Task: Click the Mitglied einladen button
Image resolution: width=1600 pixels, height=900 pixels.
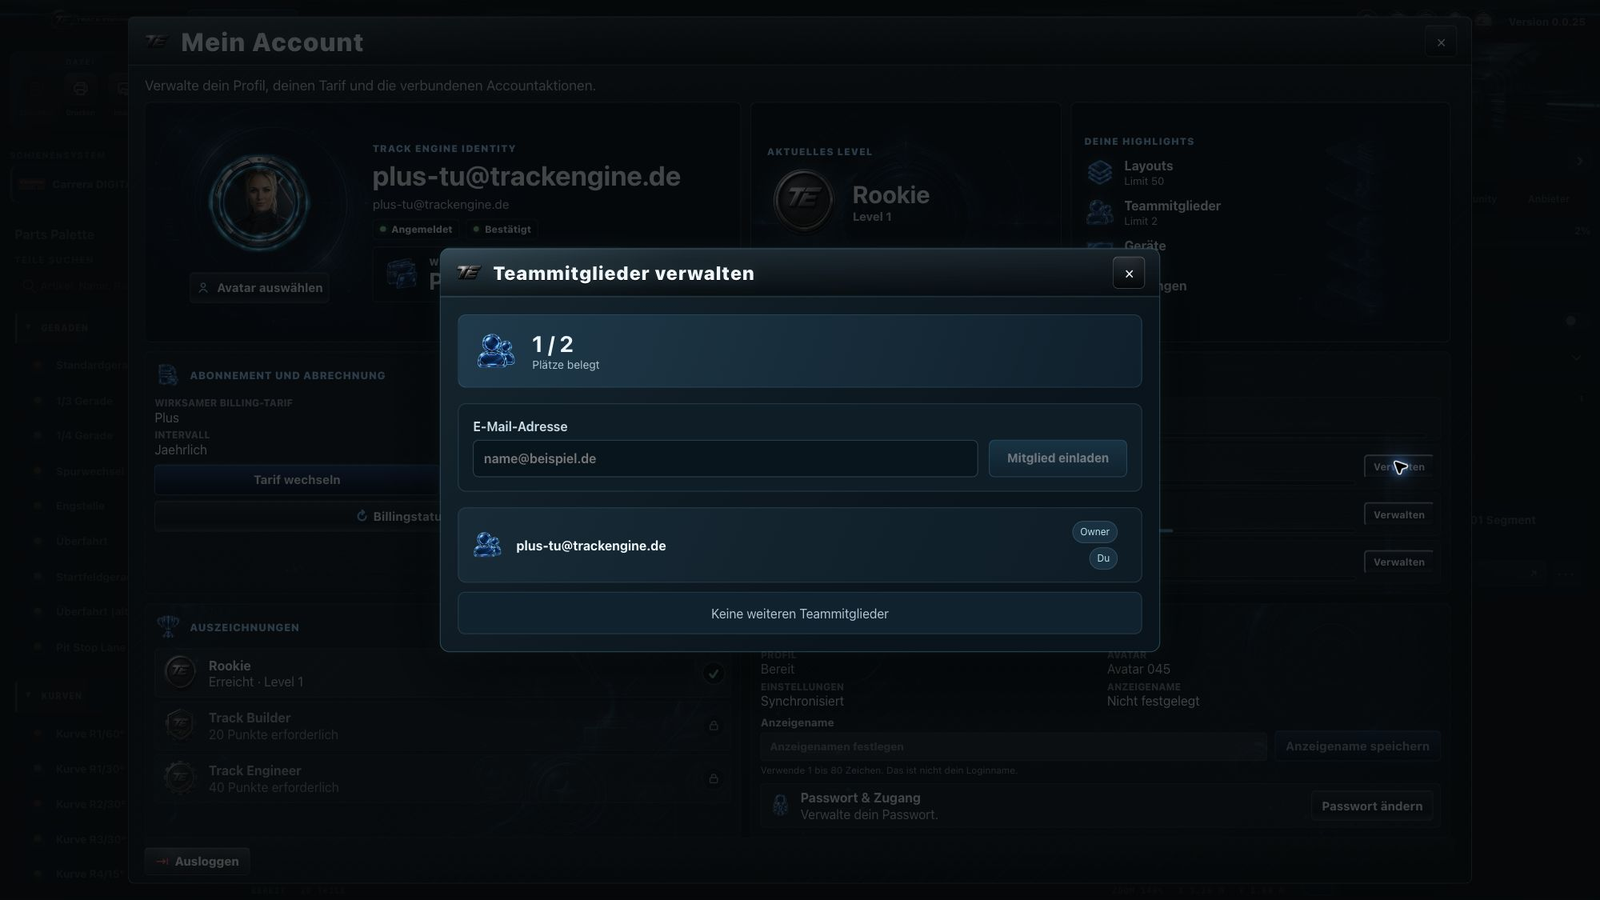Action: click(x=1057, y=458)
